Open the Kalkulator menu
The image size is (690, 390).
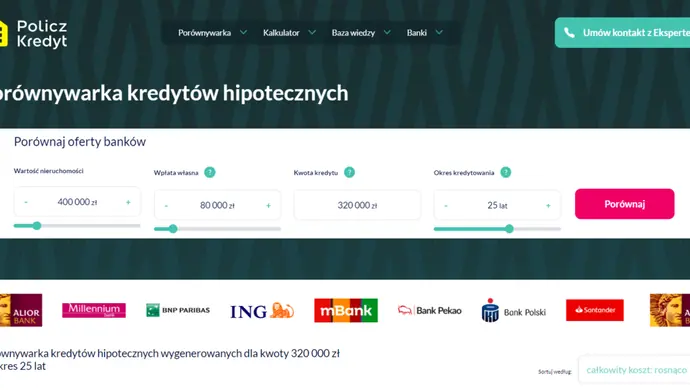pos(281,33)
